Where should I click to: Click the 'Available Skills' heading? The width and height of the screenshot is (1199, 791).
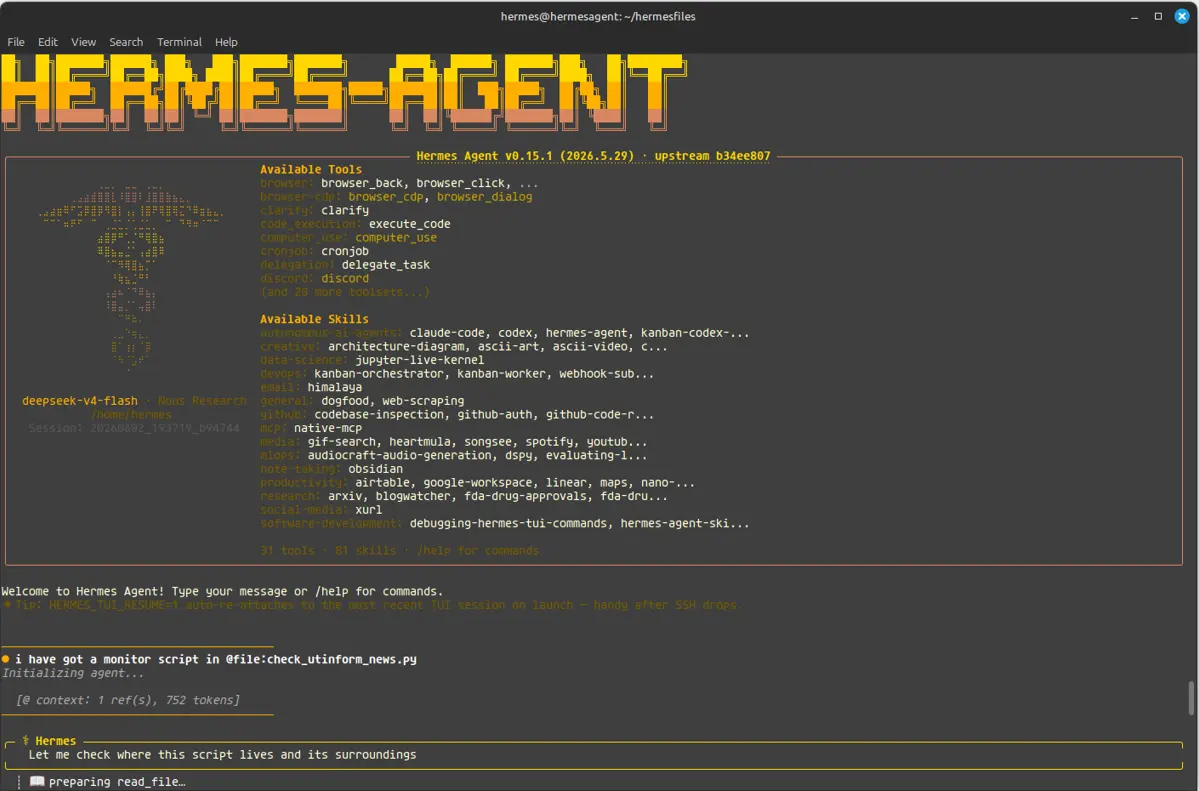click(314, 319)
